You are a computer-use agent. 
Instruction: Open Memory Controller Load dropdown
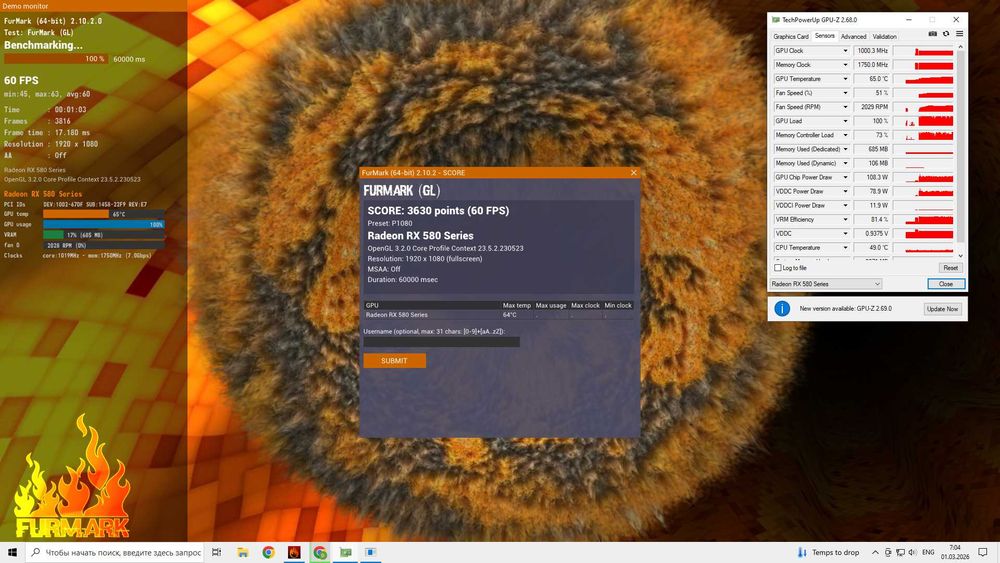coord(846,135)
